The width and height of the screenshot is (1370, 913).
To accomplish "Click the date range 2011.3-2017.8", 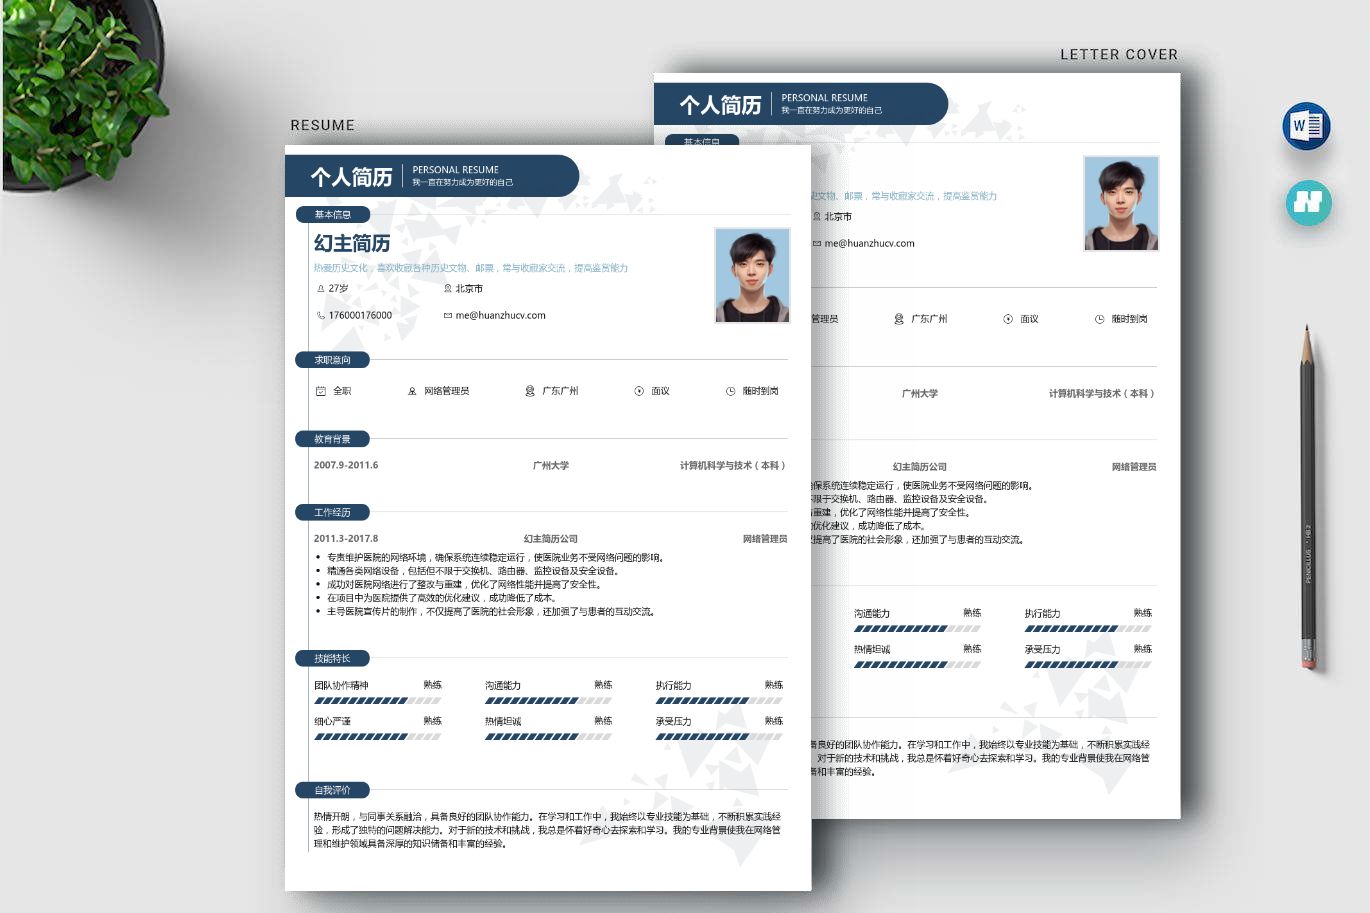I will (x=346, y=539).
